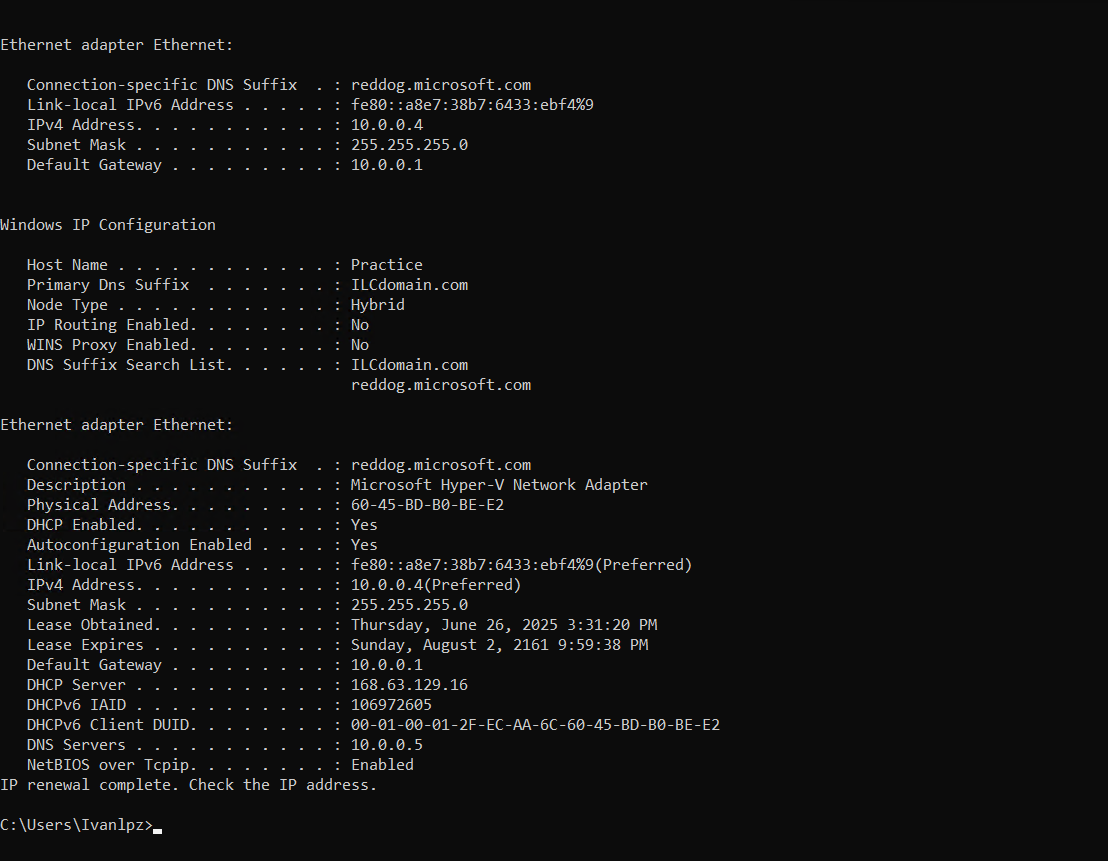Click the DHCPv6 Client DUID value
This screenshot has width=1108, height=861.
point(535,725)
